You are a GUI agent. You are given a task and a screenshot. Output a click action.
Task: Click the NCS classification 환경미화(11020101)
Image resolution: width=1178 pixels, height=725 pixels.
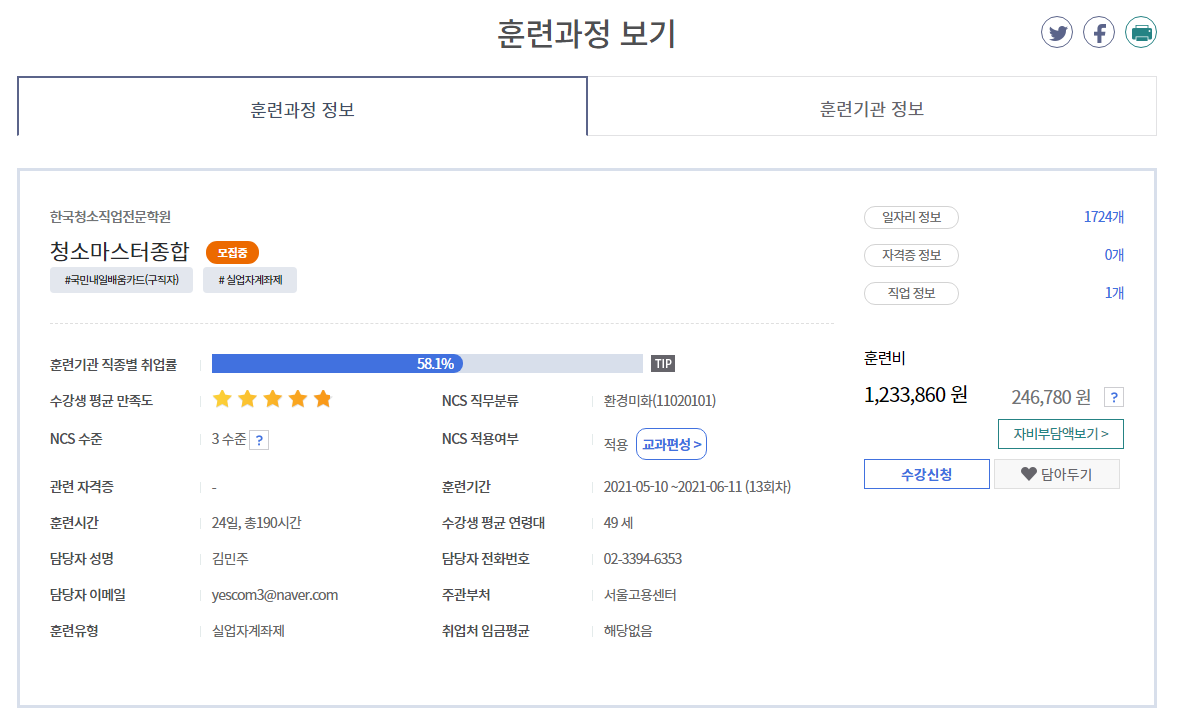660,401
